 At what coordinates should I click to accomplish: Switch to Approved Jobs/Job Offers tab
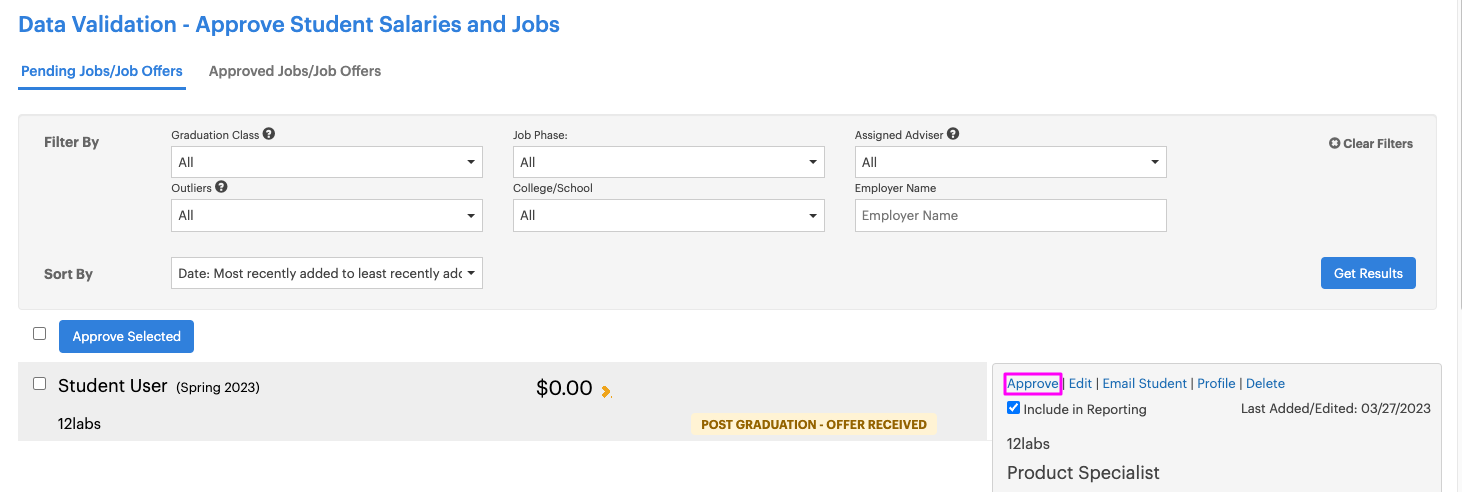[295, 71]
